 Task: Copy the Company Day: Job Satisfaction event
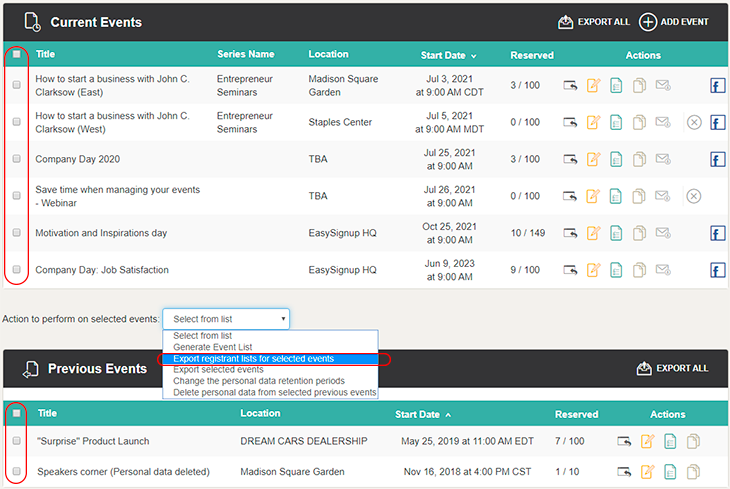[x=639, y=270]
